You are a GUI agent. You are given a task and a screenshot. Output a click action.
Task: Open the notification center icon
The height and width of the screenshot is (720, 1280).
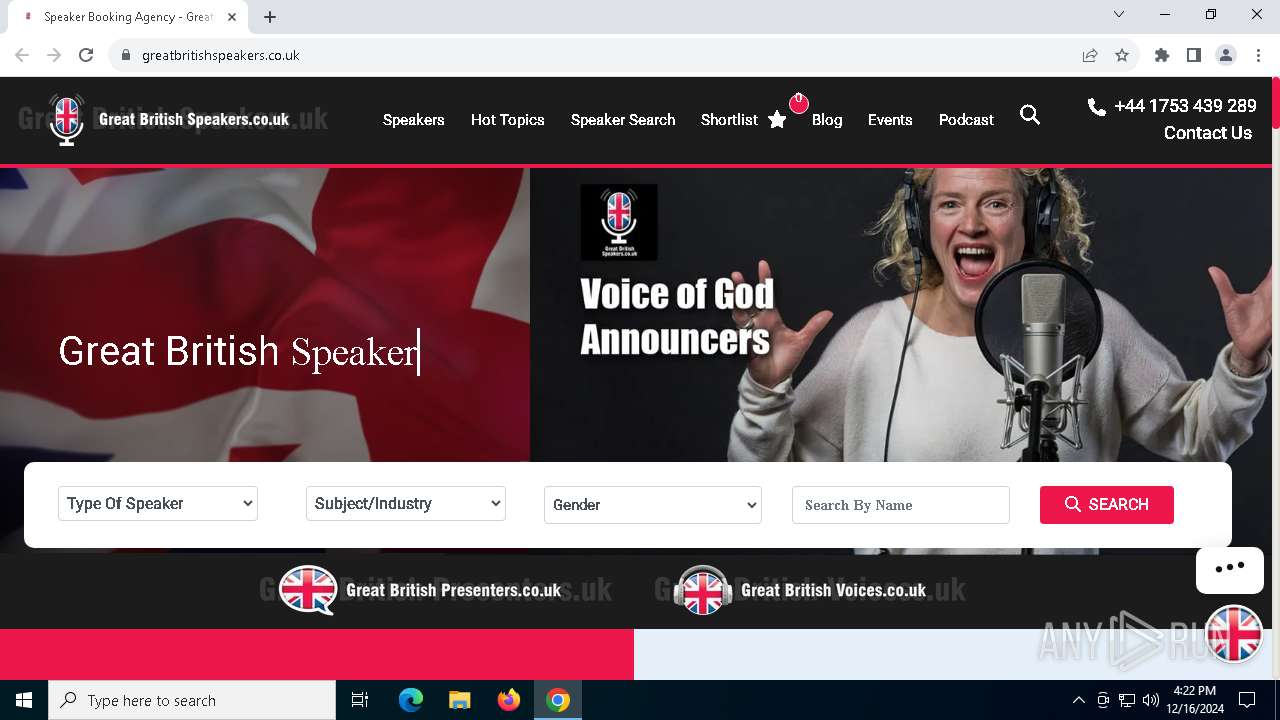(x=1247, y=700)
